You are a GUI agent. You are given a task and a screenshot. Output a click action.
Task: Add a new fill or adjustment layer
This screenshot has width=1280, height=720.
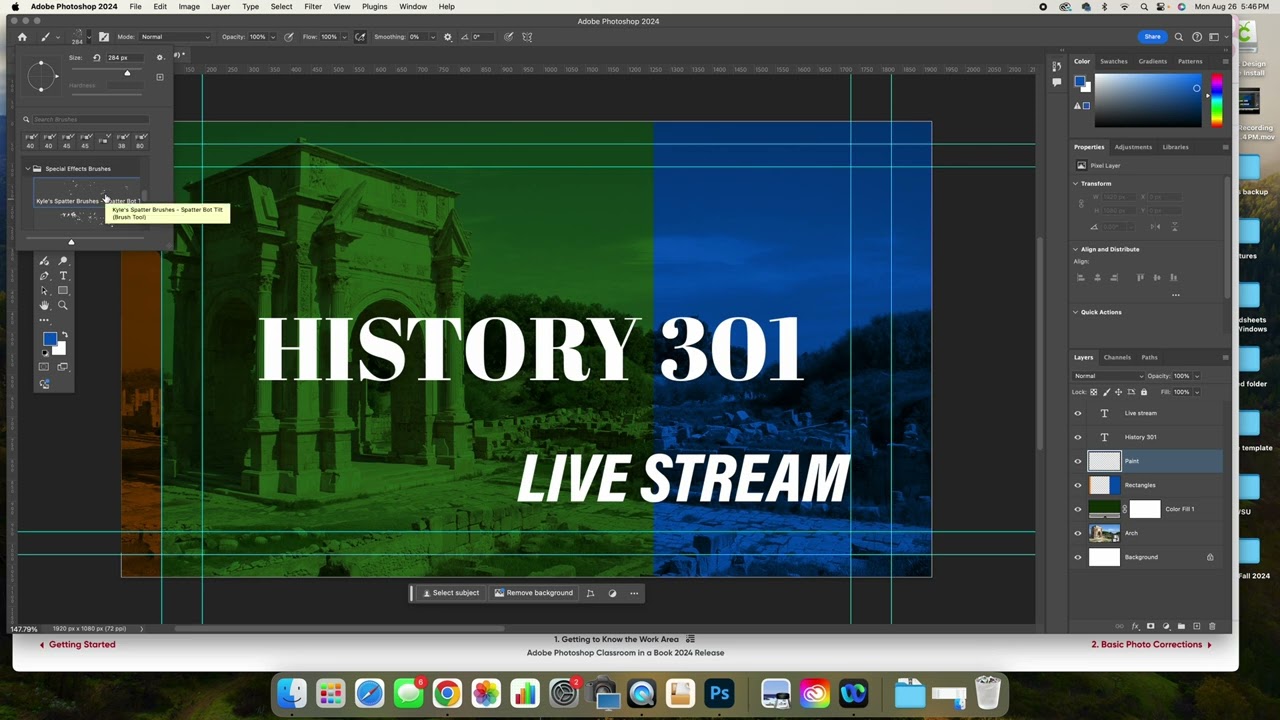1166,626
